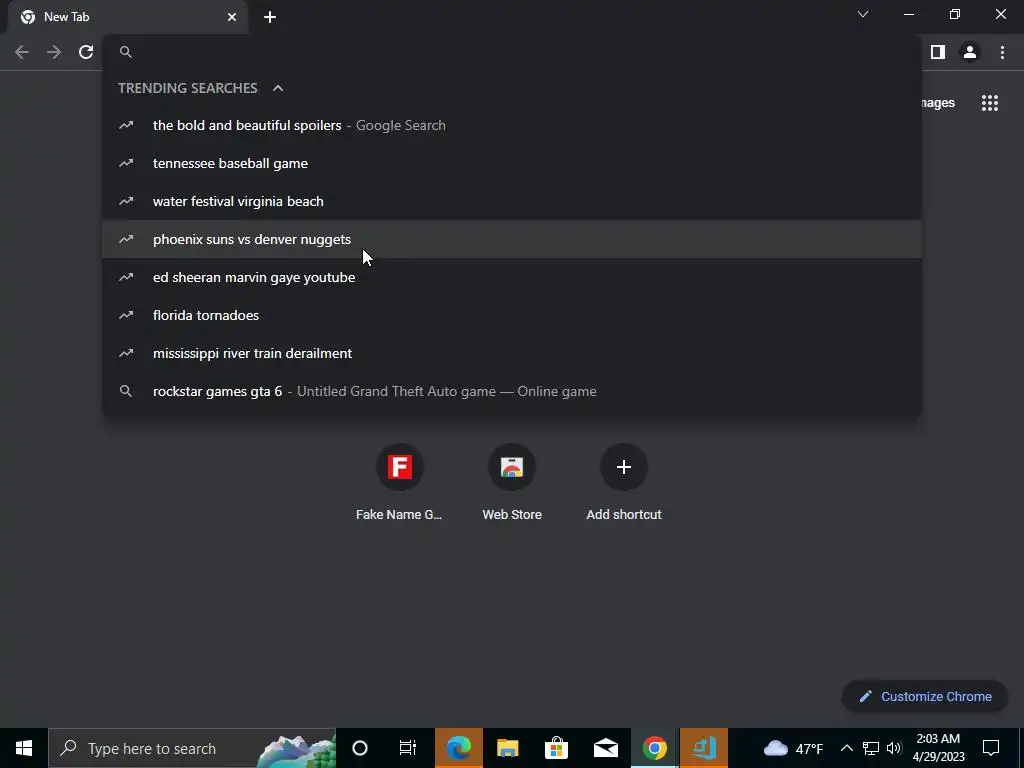
Task: Pick 'phoenix suns vs denver nuggets' suggestion
Action: point(512,239)
